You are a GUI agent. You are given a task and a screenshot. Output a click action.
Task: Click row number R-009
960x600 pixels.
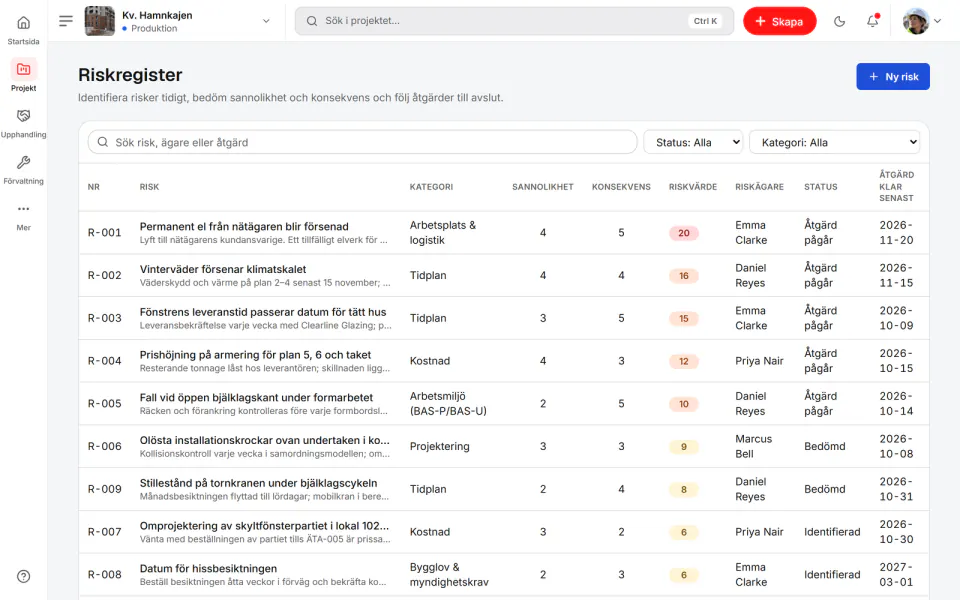tap(105, 490)
